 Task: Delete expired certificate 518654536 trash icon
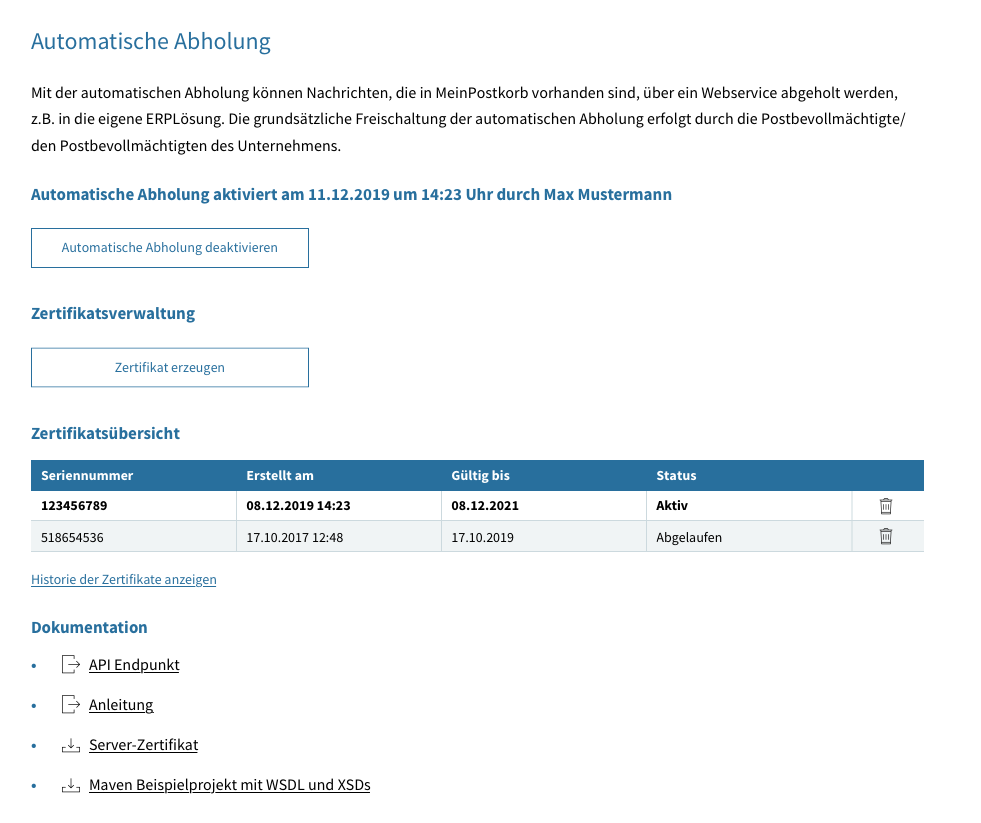coord(885,536)
